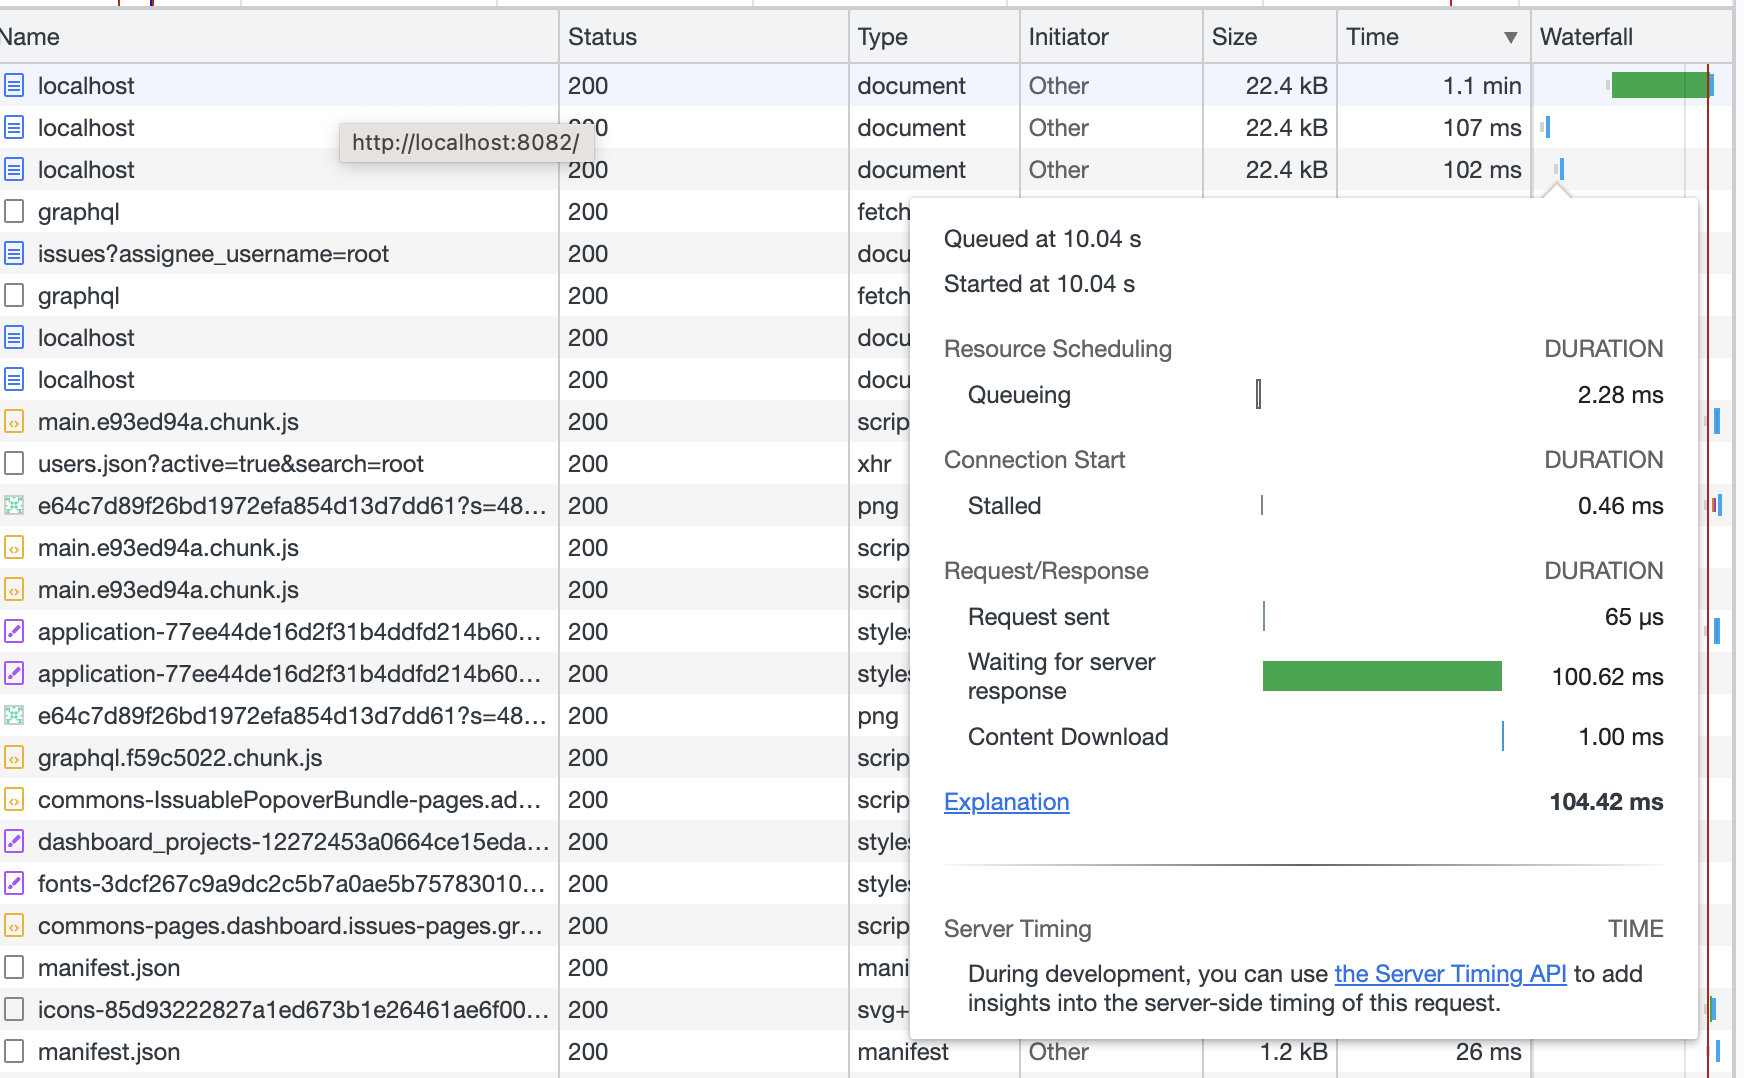Select the last manifest.json request row
This screenshot has width=1744, height=1078.
[109, 1052]
